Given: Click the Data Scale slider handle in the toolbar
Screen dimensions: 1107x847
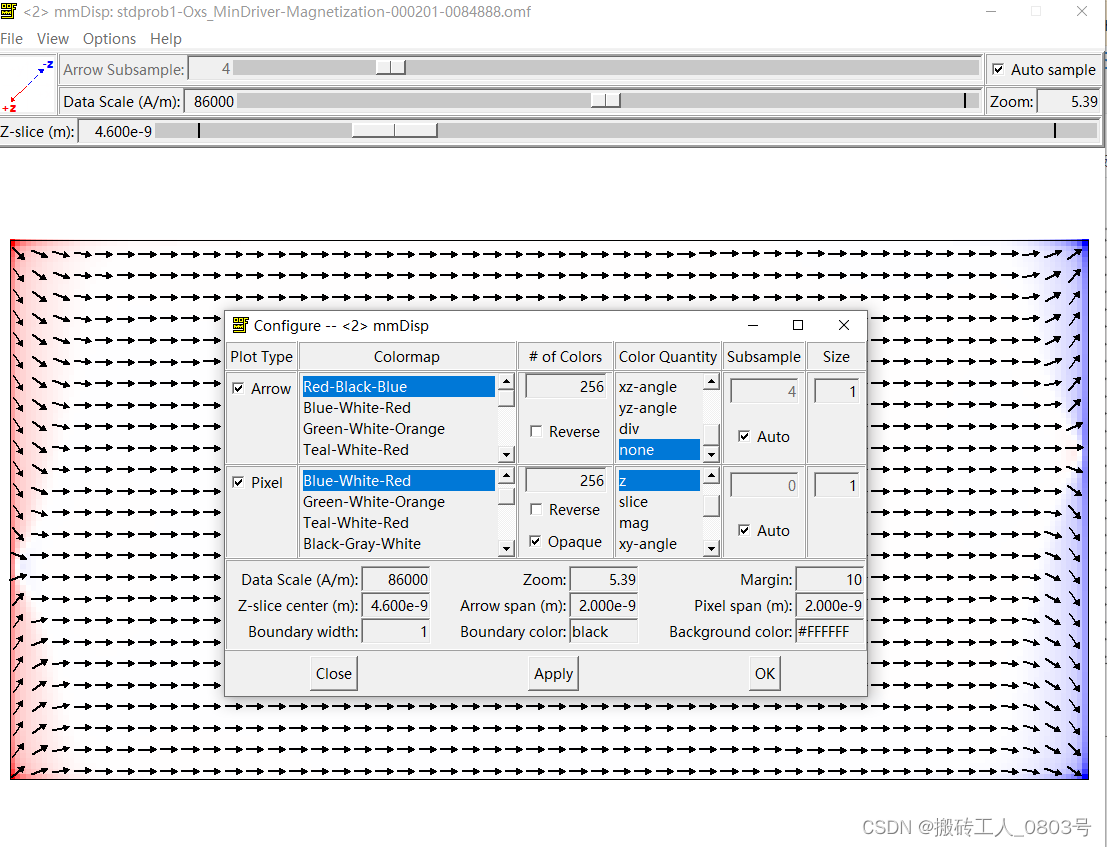Looking at the screenshot, I should click(605, 100).
